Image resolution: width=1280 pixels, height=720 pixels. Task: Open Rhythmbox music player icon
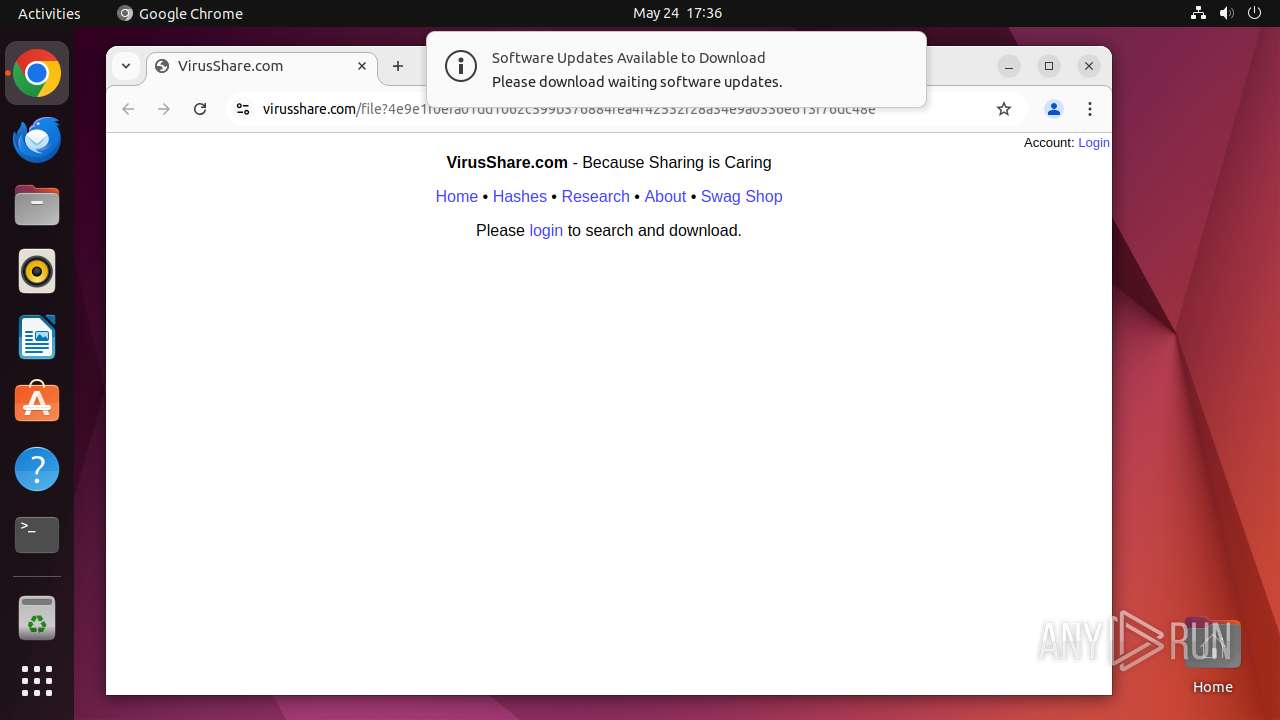(x=37, y=271)
